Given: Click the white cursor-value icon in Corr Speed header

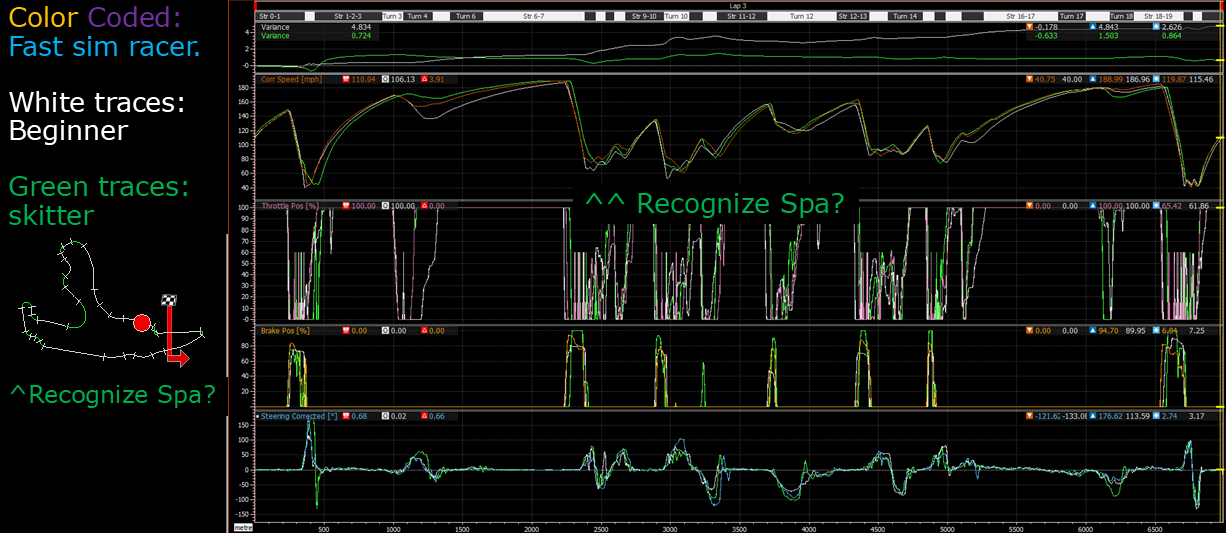Looking at the screenshot, I should tap(385, 78).
